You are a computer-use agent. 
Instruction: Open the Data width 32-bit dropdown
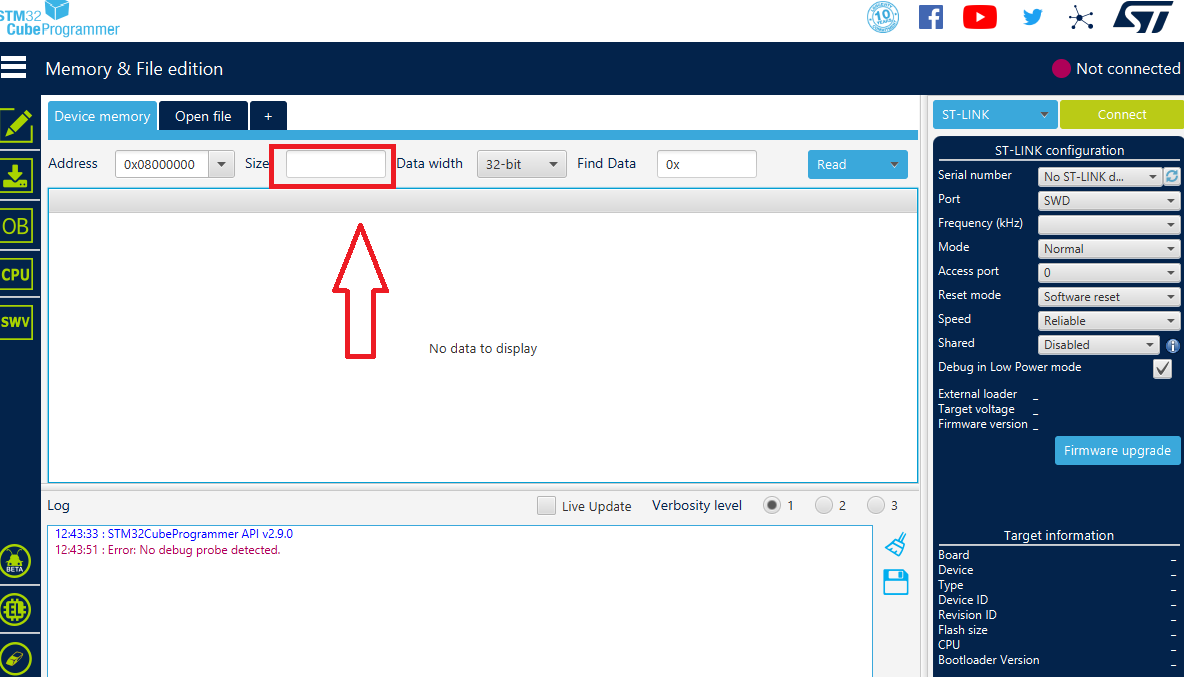[522, 164]
